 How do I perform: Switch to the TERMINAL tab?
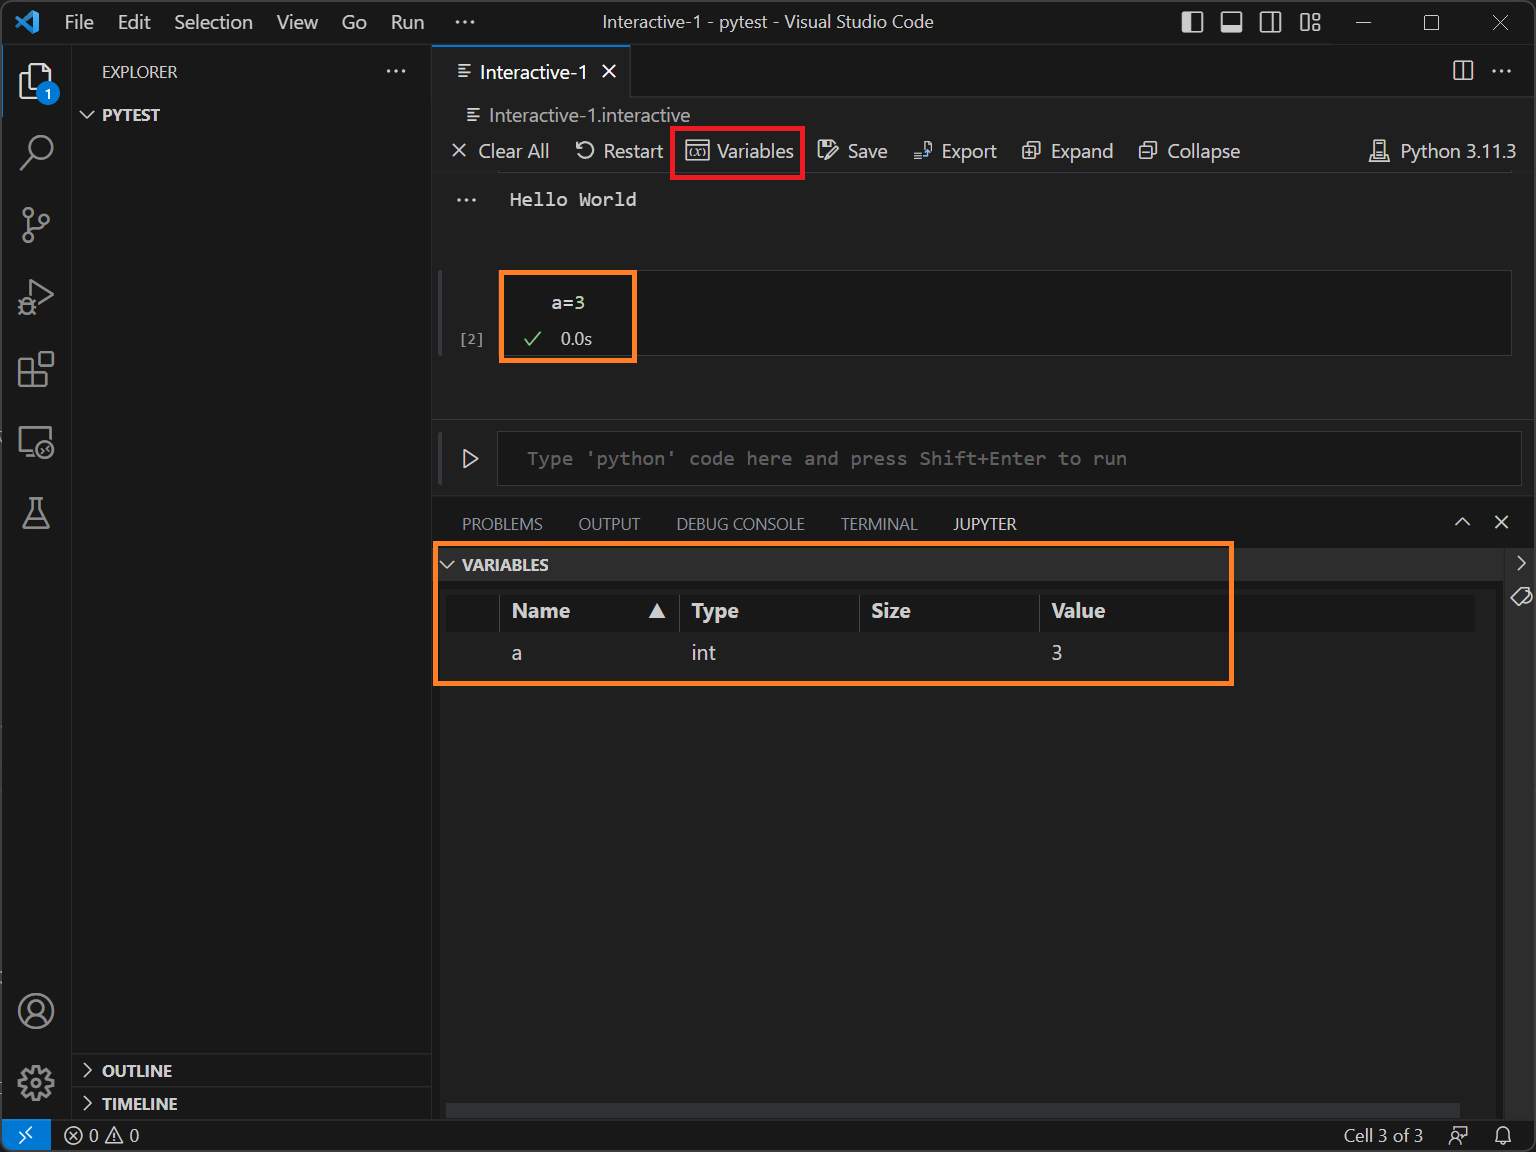click(x=878, y=524)
